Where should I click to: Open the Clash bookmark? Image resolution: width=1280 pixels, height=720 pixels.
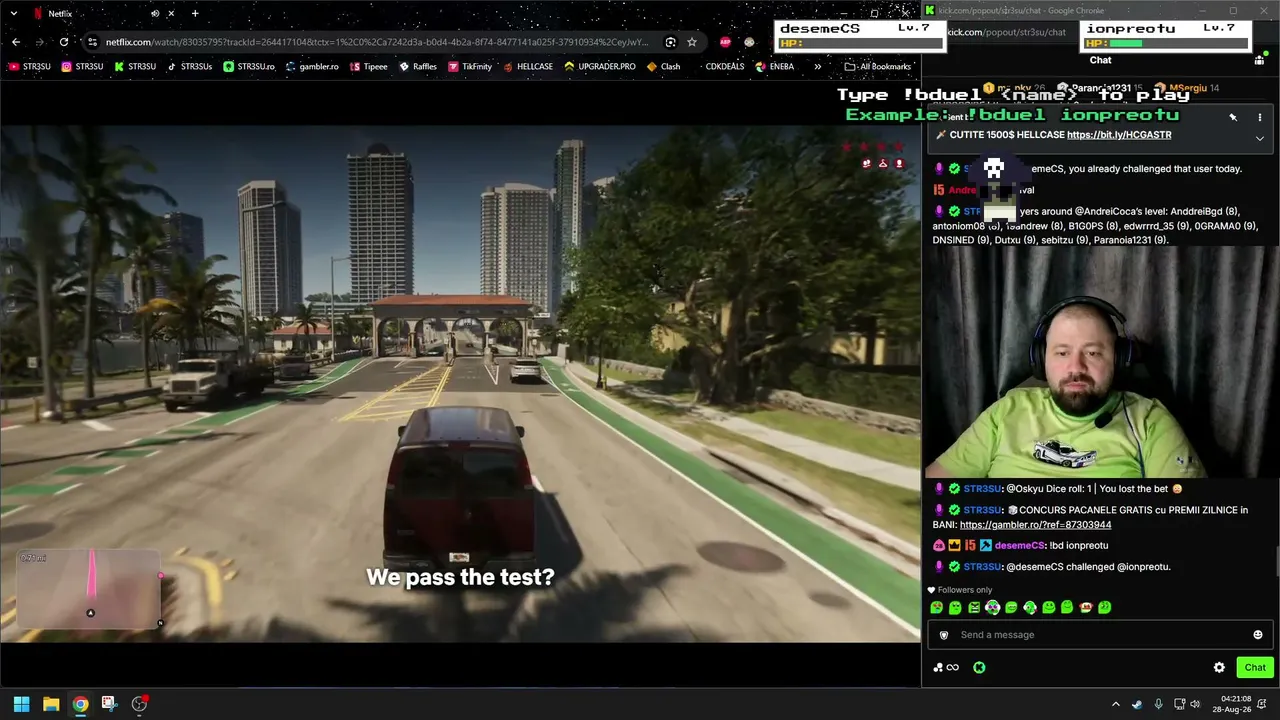664,67
